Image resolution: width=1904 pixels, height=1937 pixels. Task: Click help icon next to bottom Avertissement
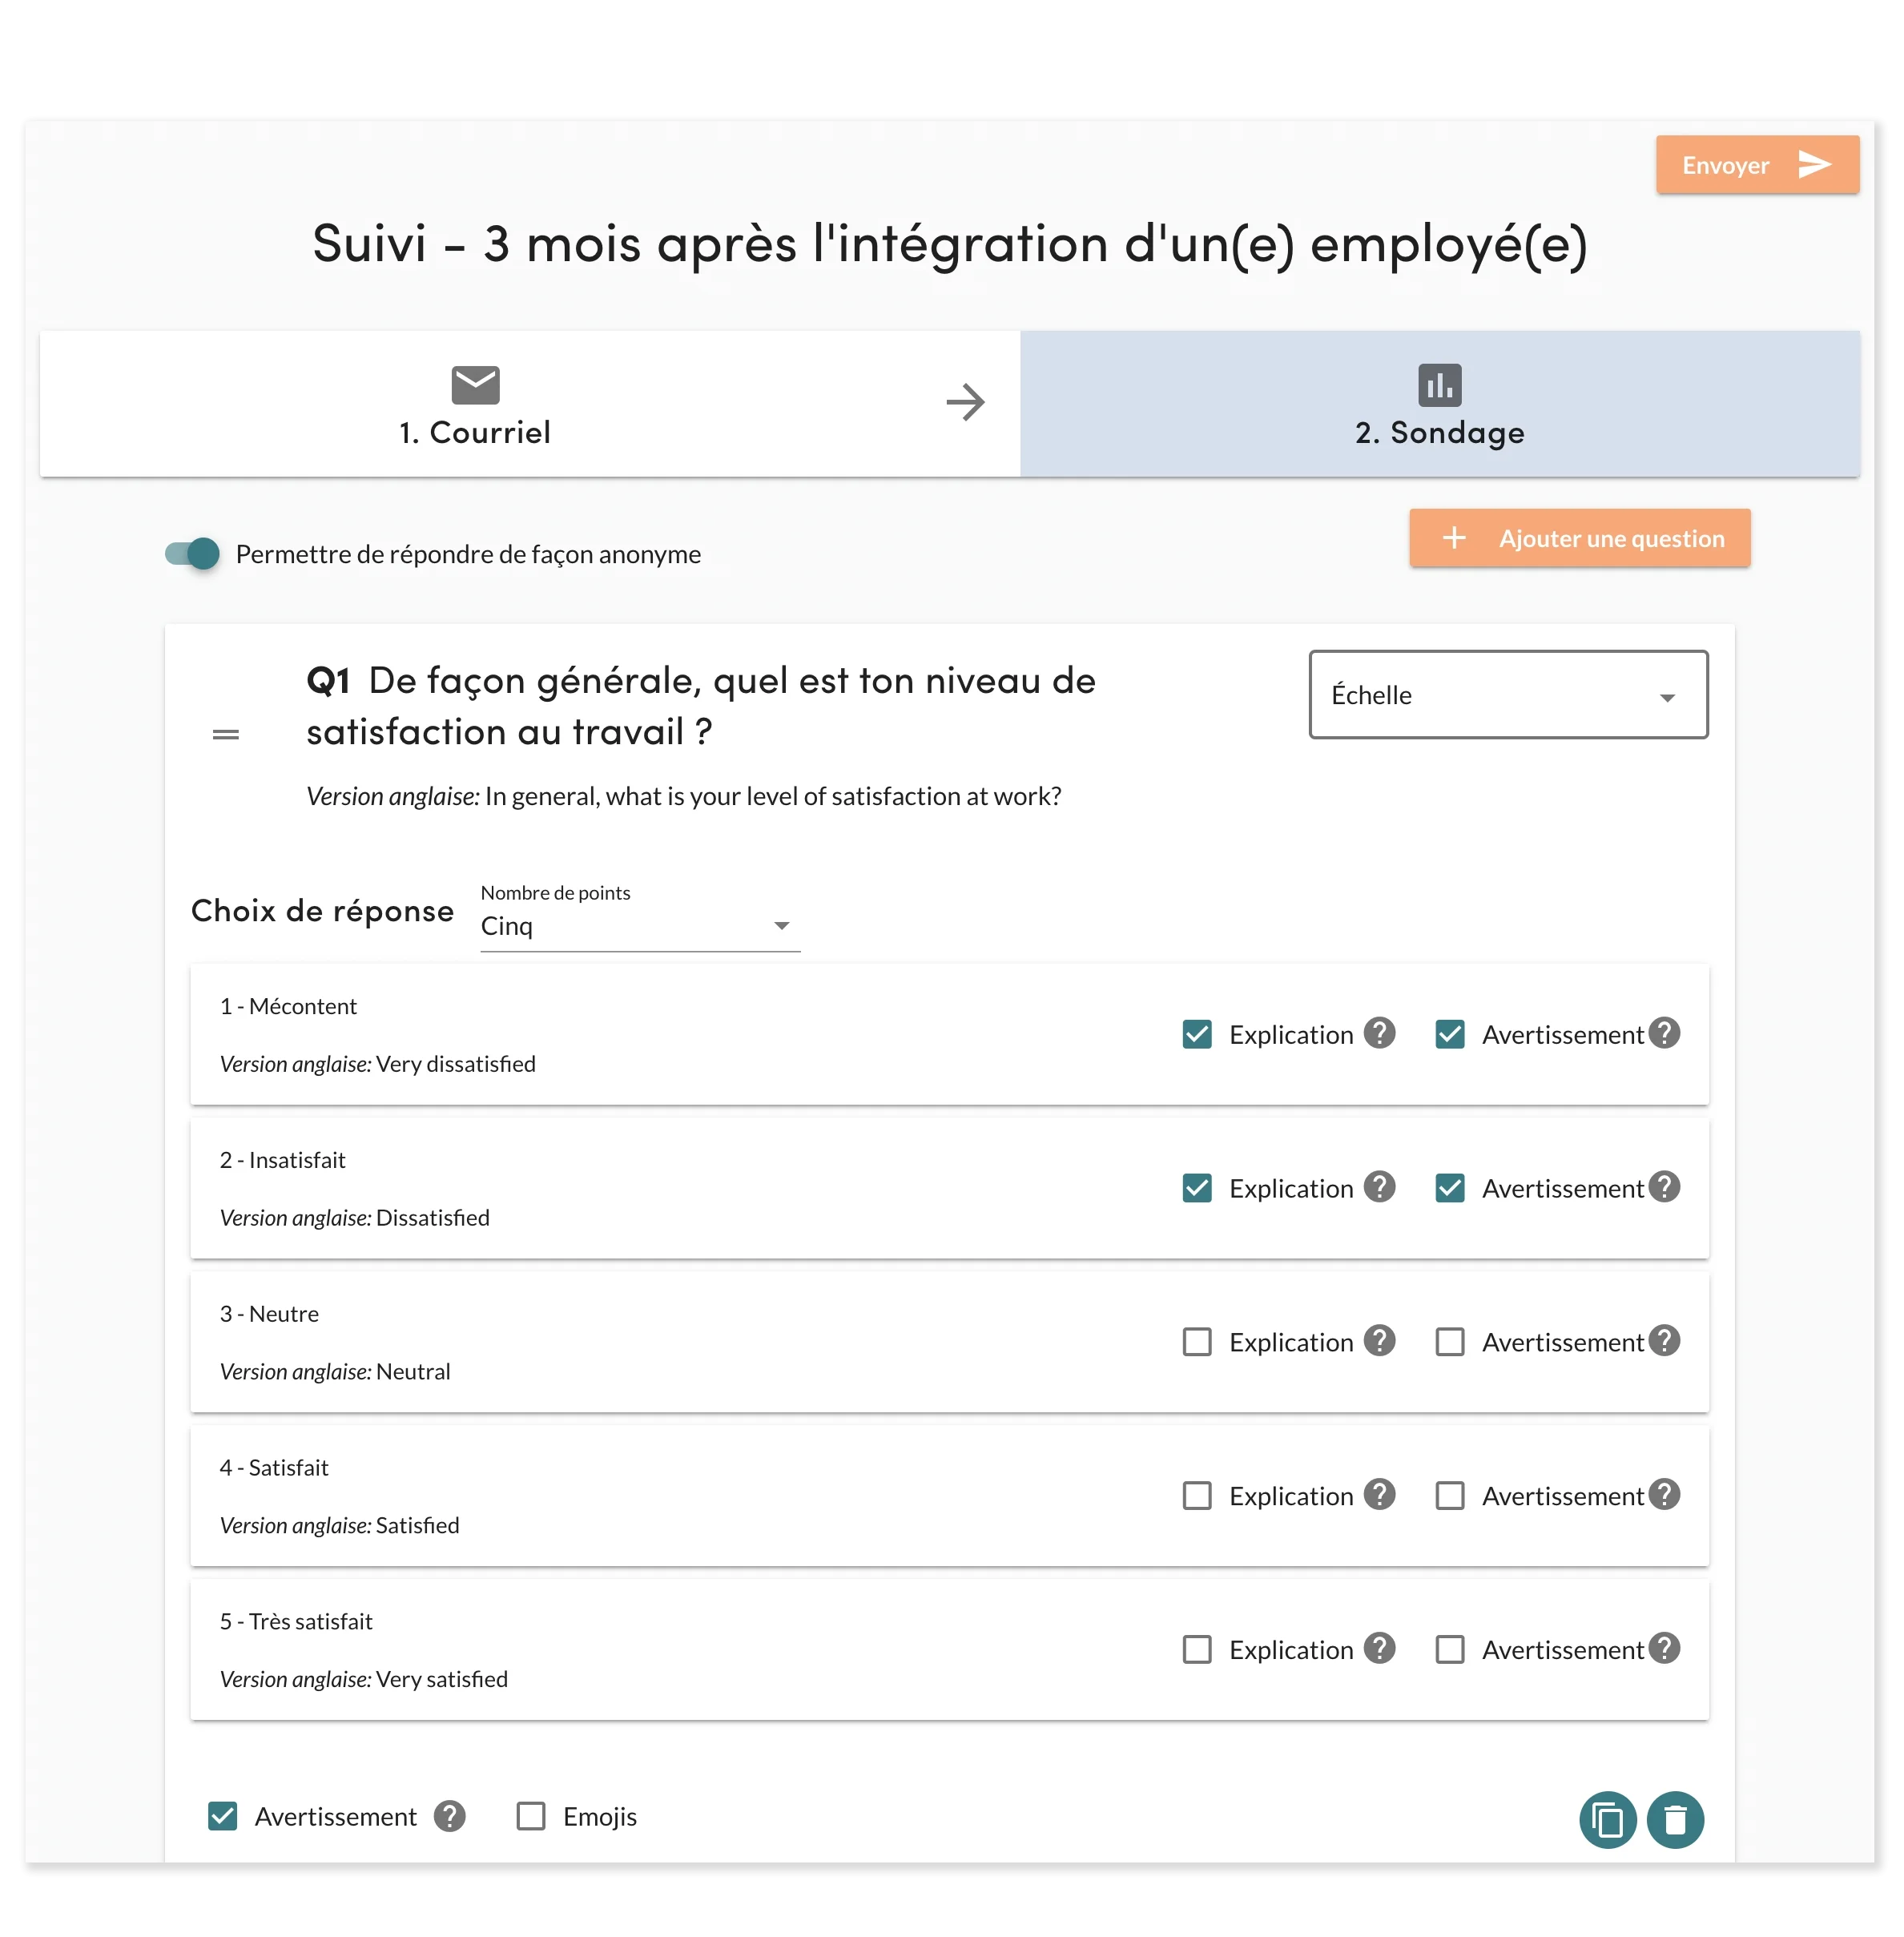click(x=449, y=1816)
